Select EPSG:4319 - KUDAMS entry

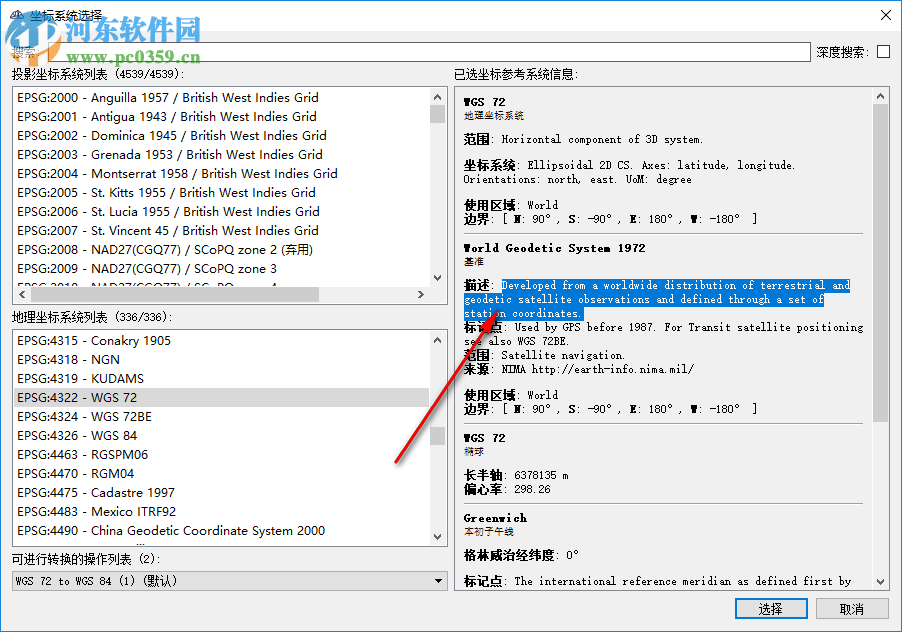[221, 378]
